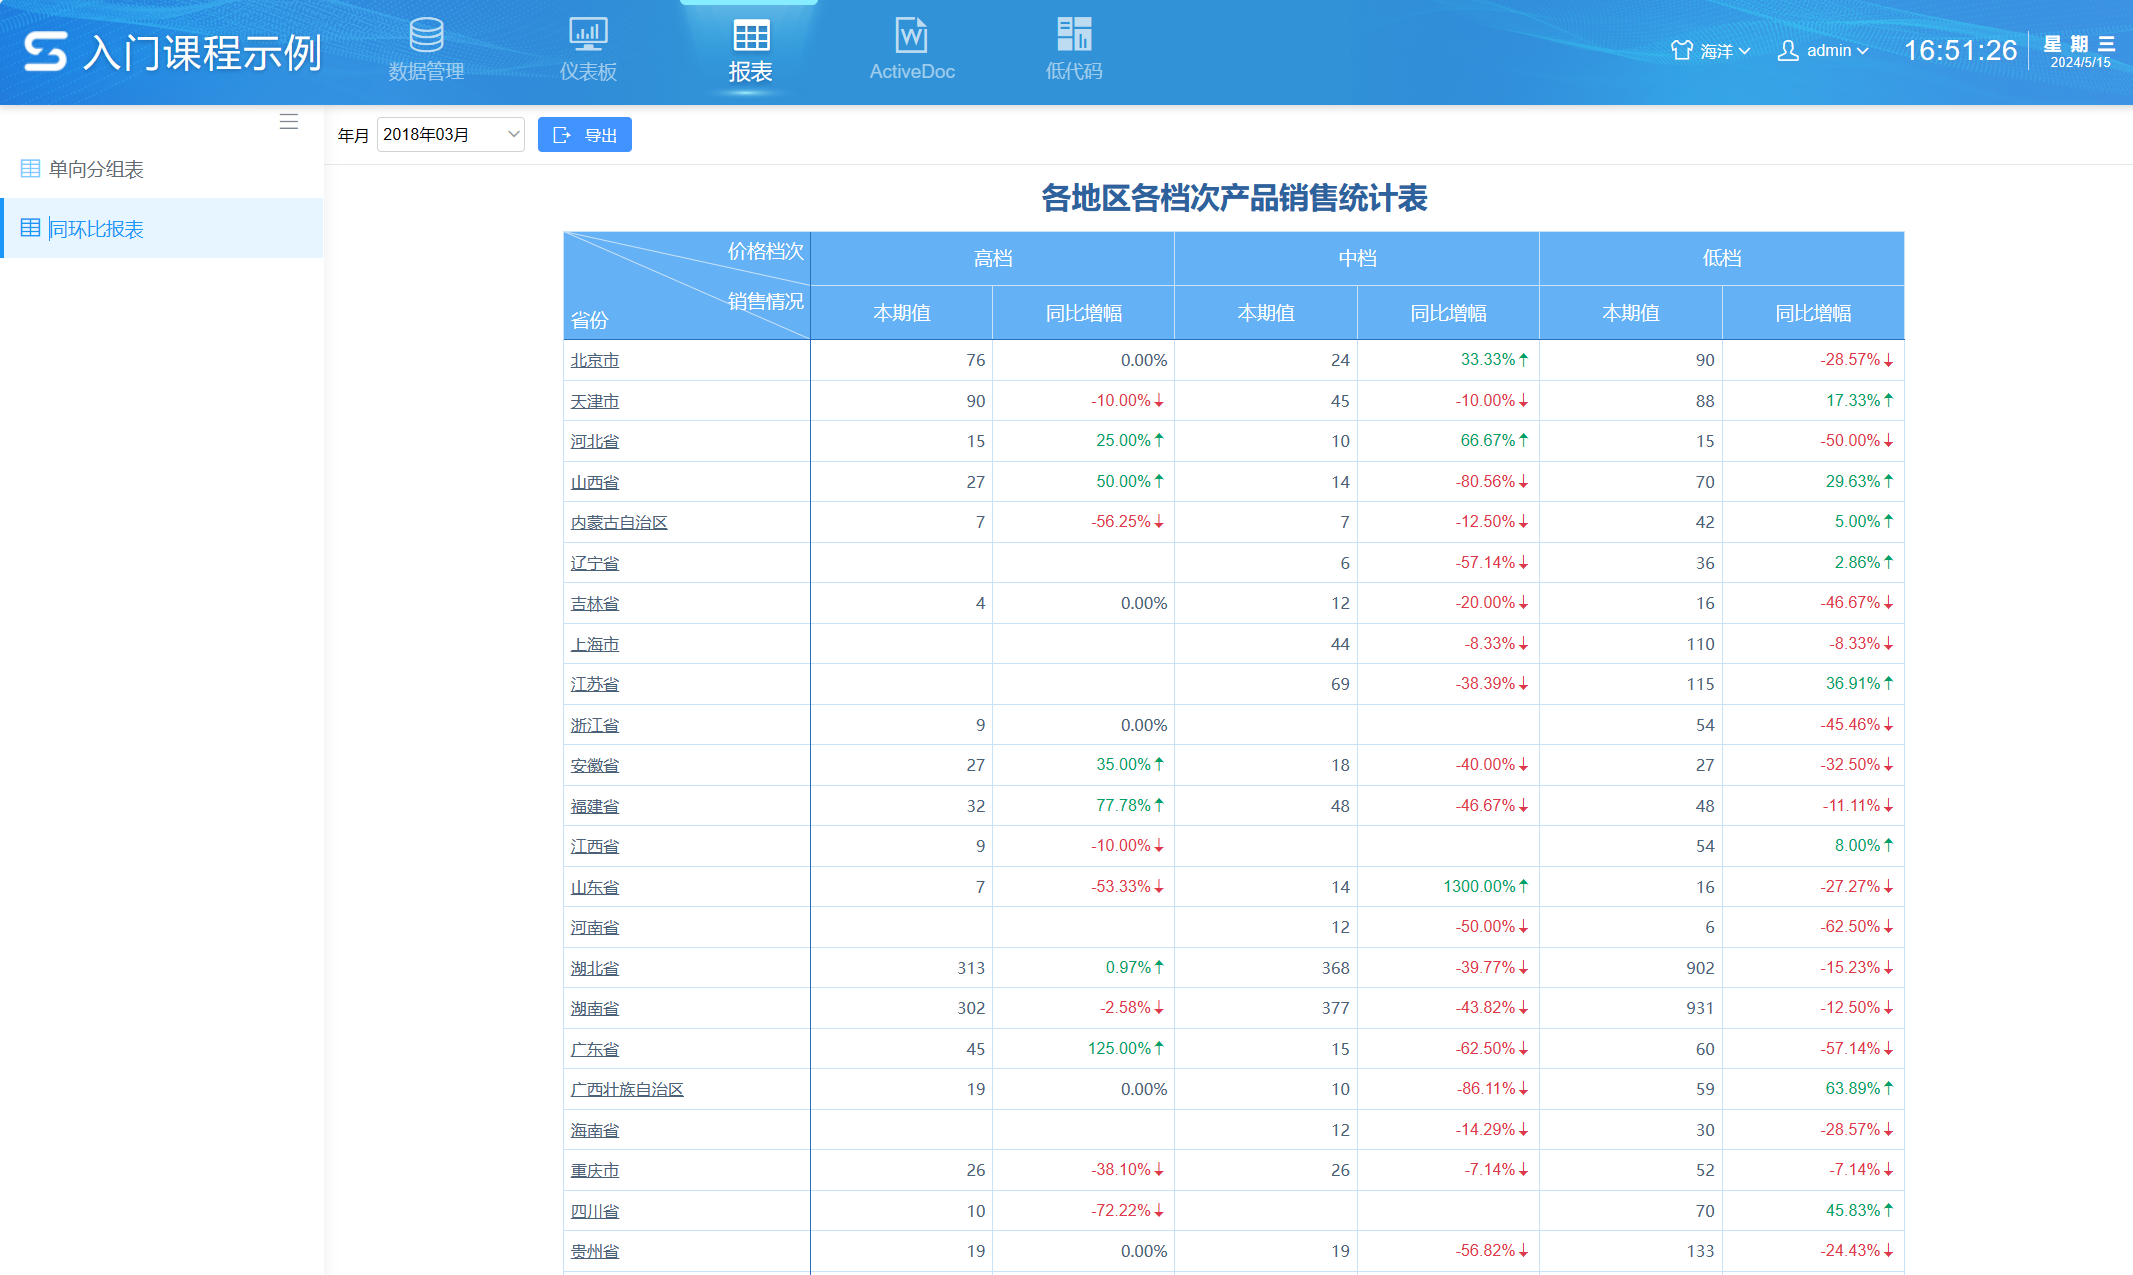The height and width of the screenshot is (1275, 2133).
Task: Open the 低代码 layout icon
Action: 1074,35
